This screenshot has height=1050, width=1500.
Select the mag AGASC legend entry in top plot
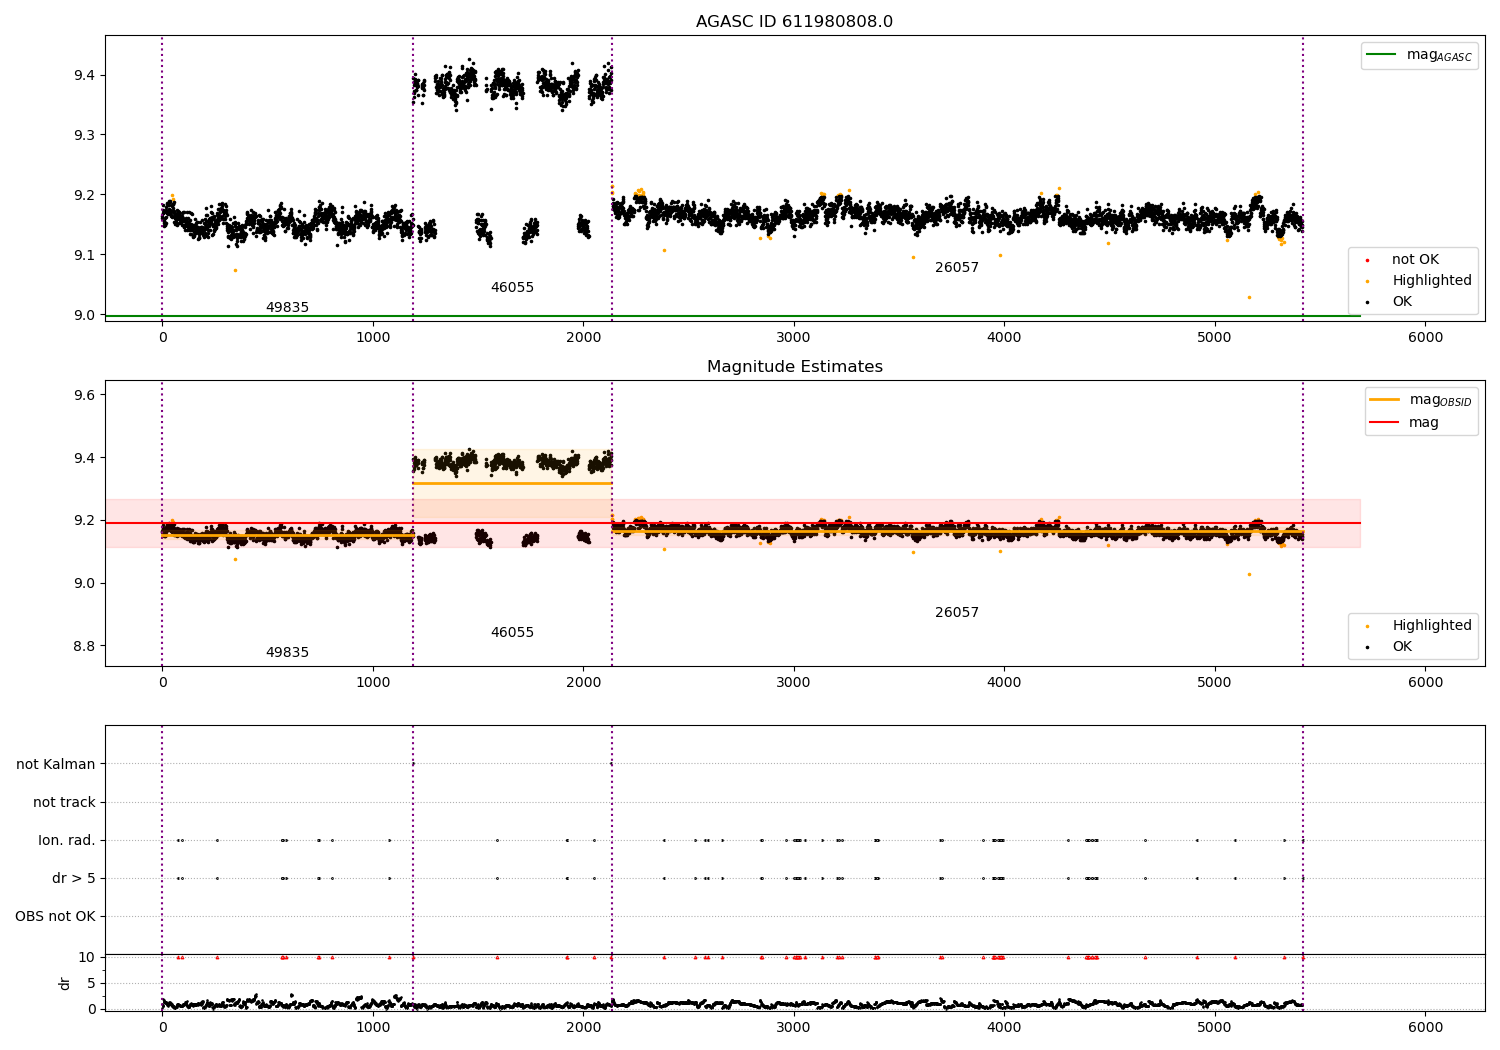[1420, 55]
